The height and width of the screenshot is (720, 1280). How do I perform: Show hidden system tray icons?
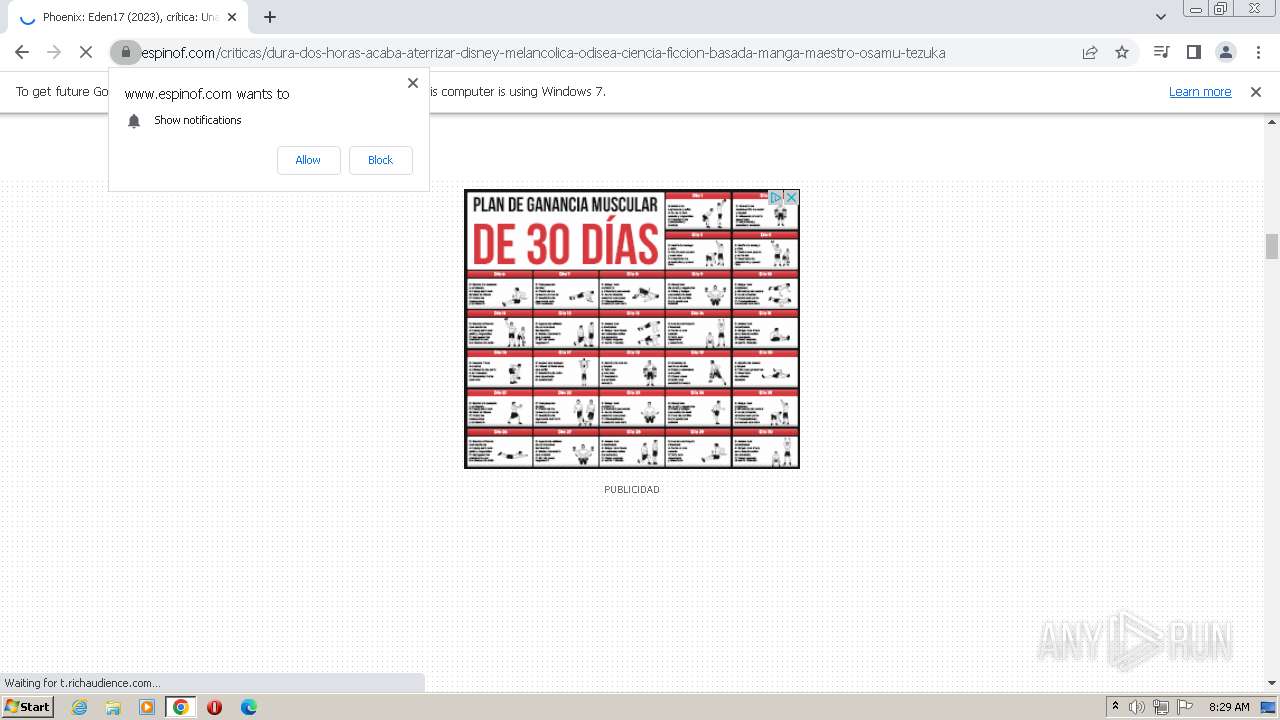[1116, 707]
